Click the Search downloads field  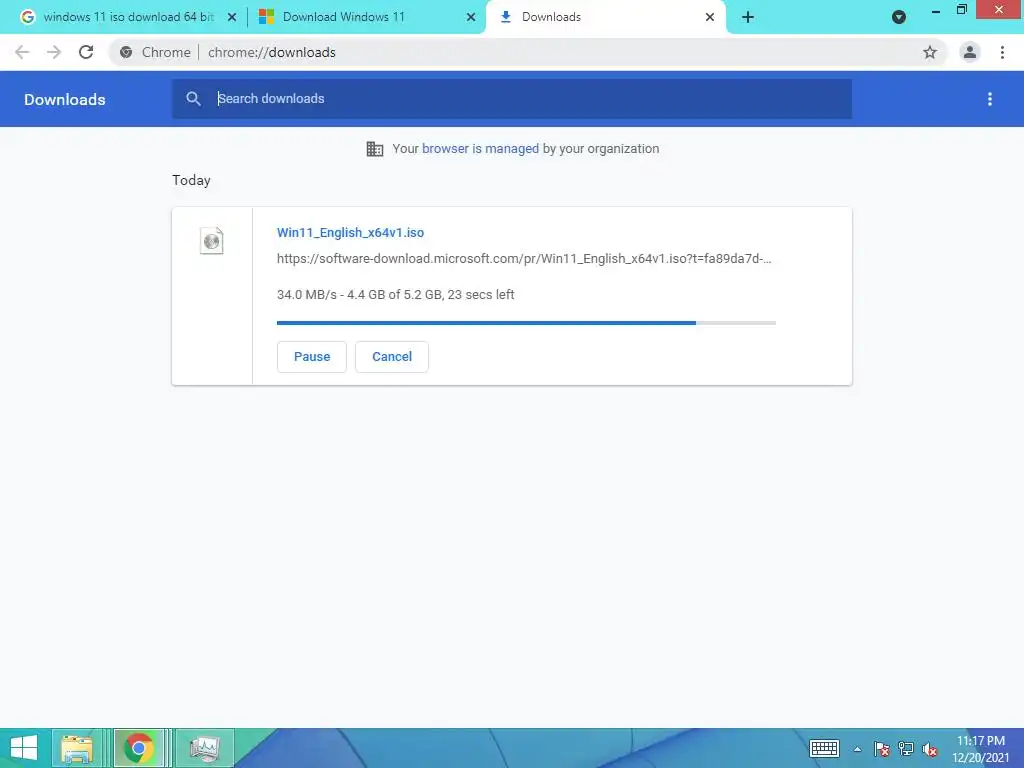(512, 99)
